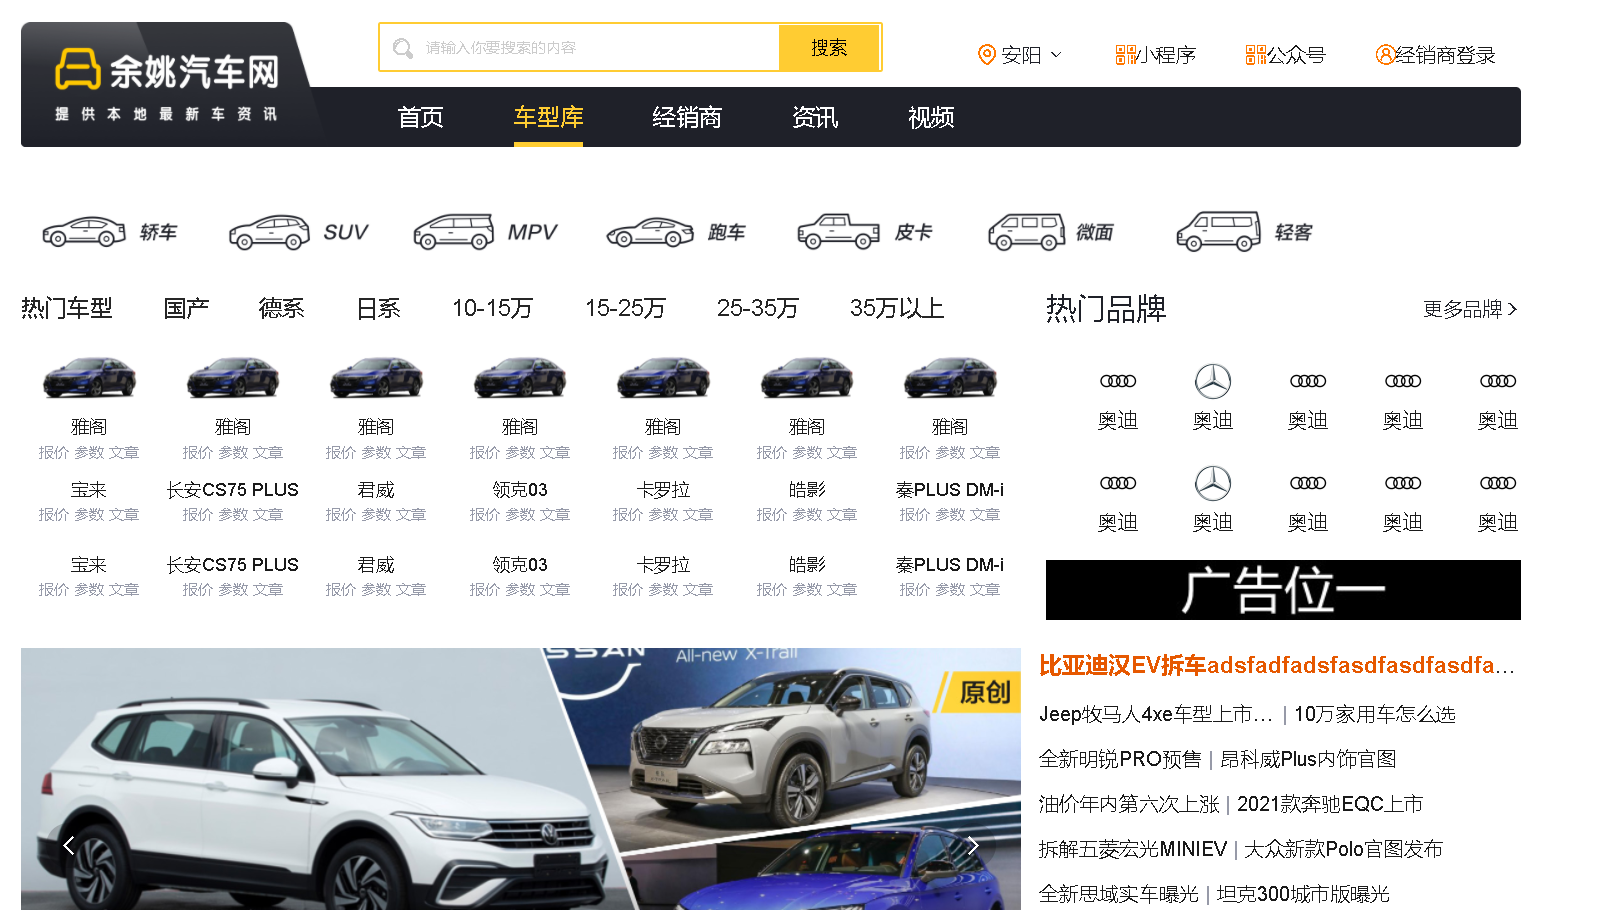Open 大众新款Polo官图发布 article
The image size is (1597, 910).
coord(1343,849)
